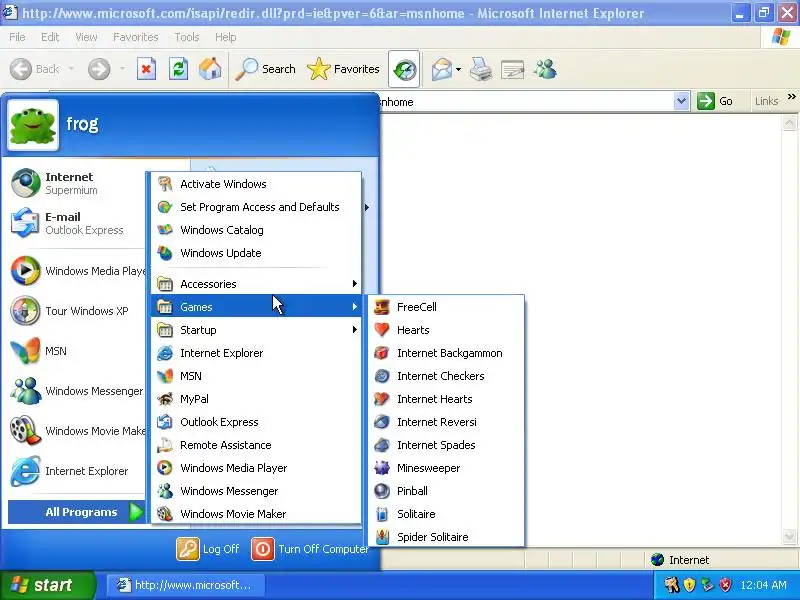Open MSN in Start menu left pane
Image resolution: width=800 pixels, height=600 pixels.
point(77,351)
